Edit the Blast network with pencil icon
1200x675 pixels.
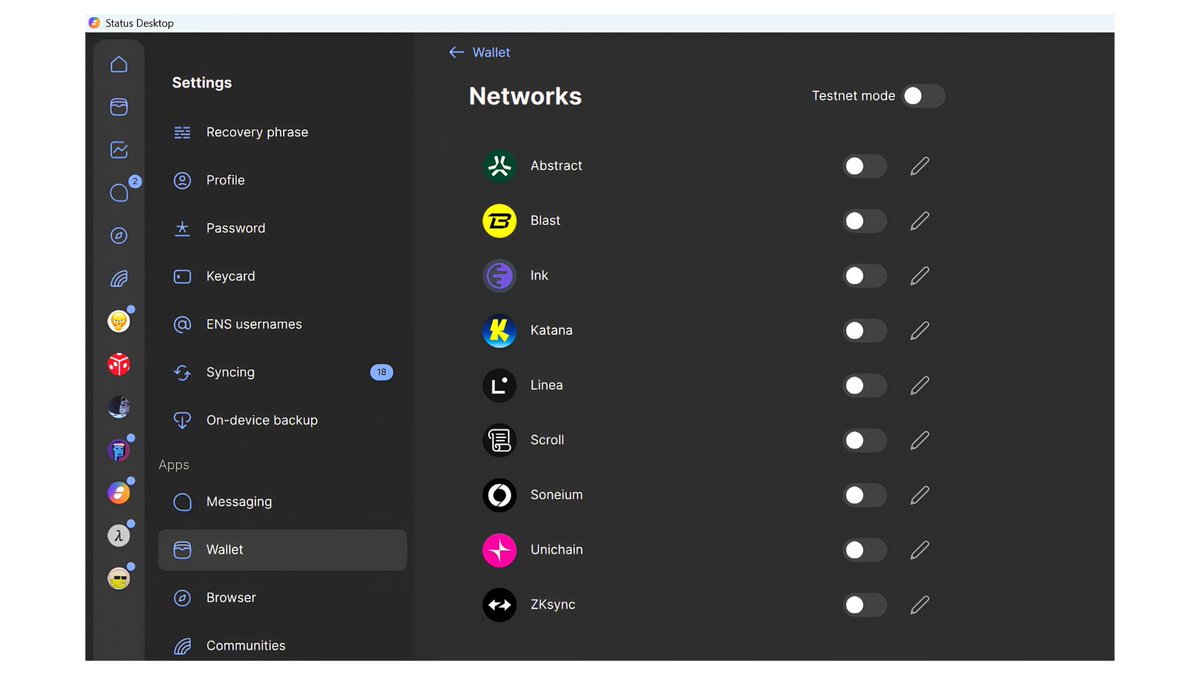coord(920,221)
